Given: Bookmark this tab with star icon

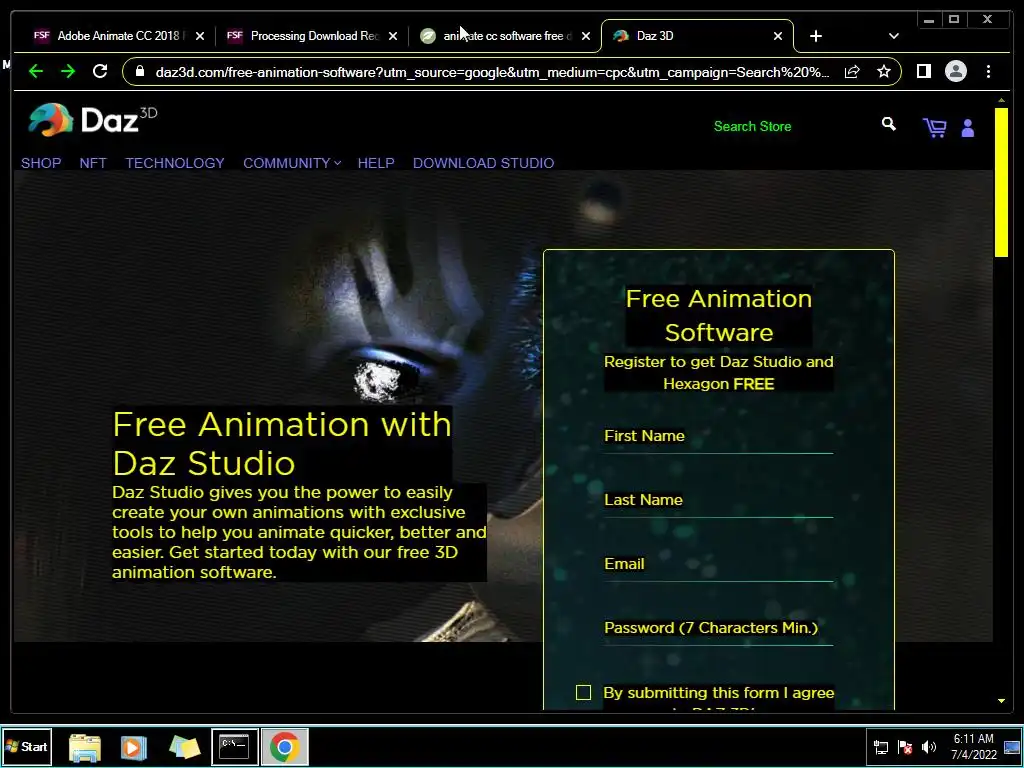Looking at the screenshot, I should point(884,71).
